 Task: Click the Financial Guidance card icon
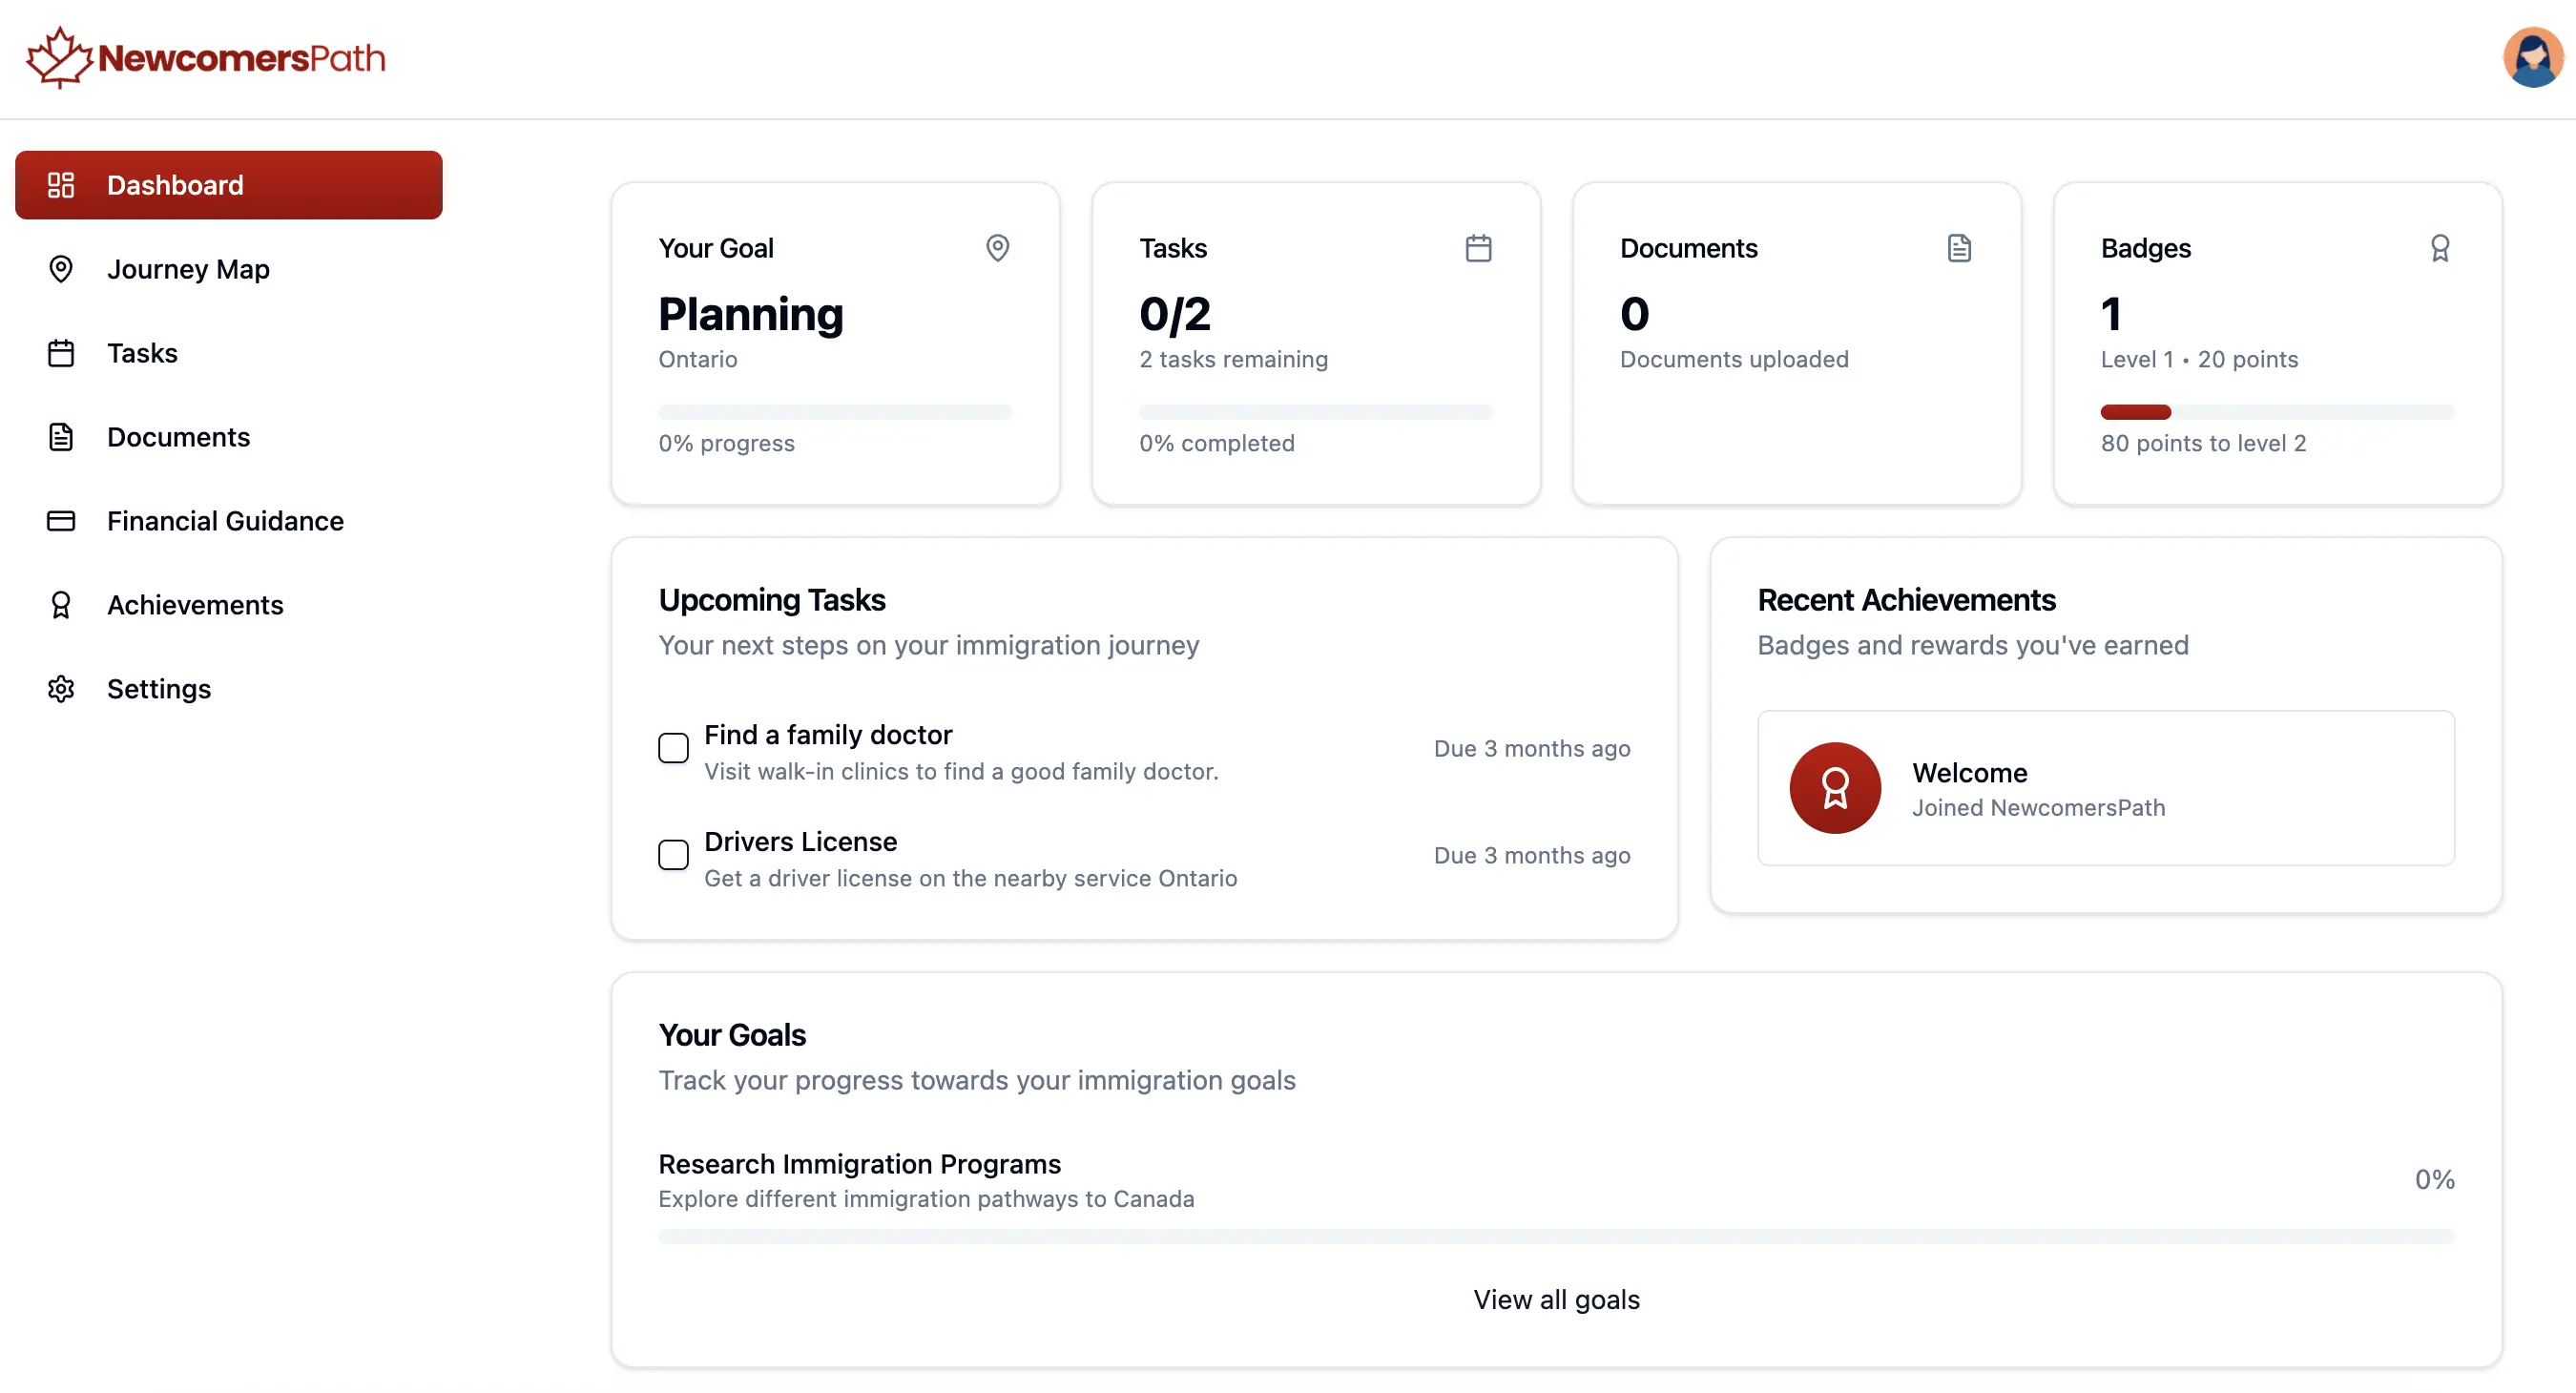[61, 521]
